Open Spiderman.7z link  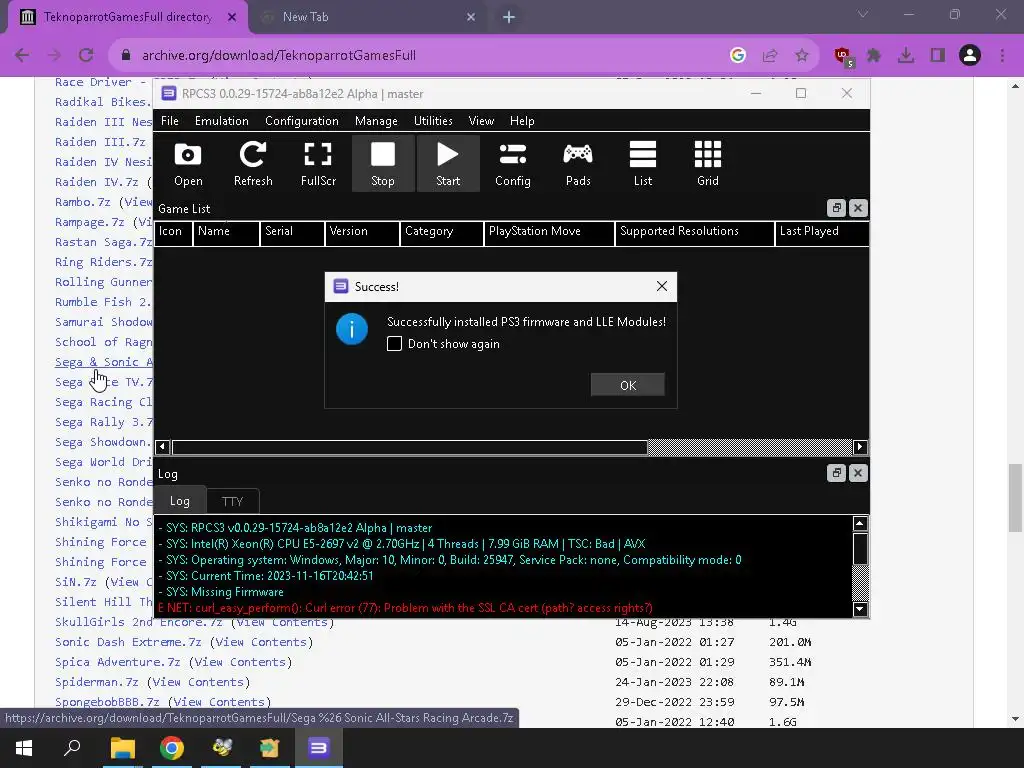tap(97, 682)
